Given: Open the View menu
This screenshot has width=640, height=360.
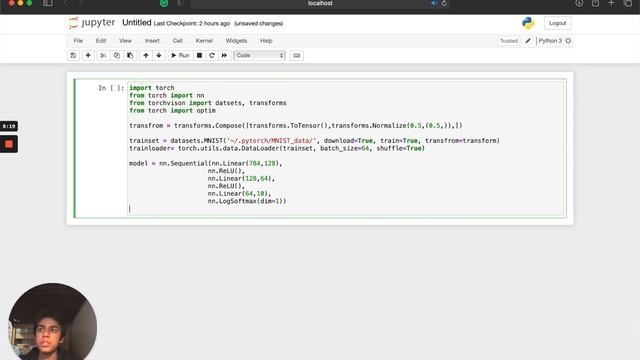Looking at the screenshot, I should (x=125, y=41).
